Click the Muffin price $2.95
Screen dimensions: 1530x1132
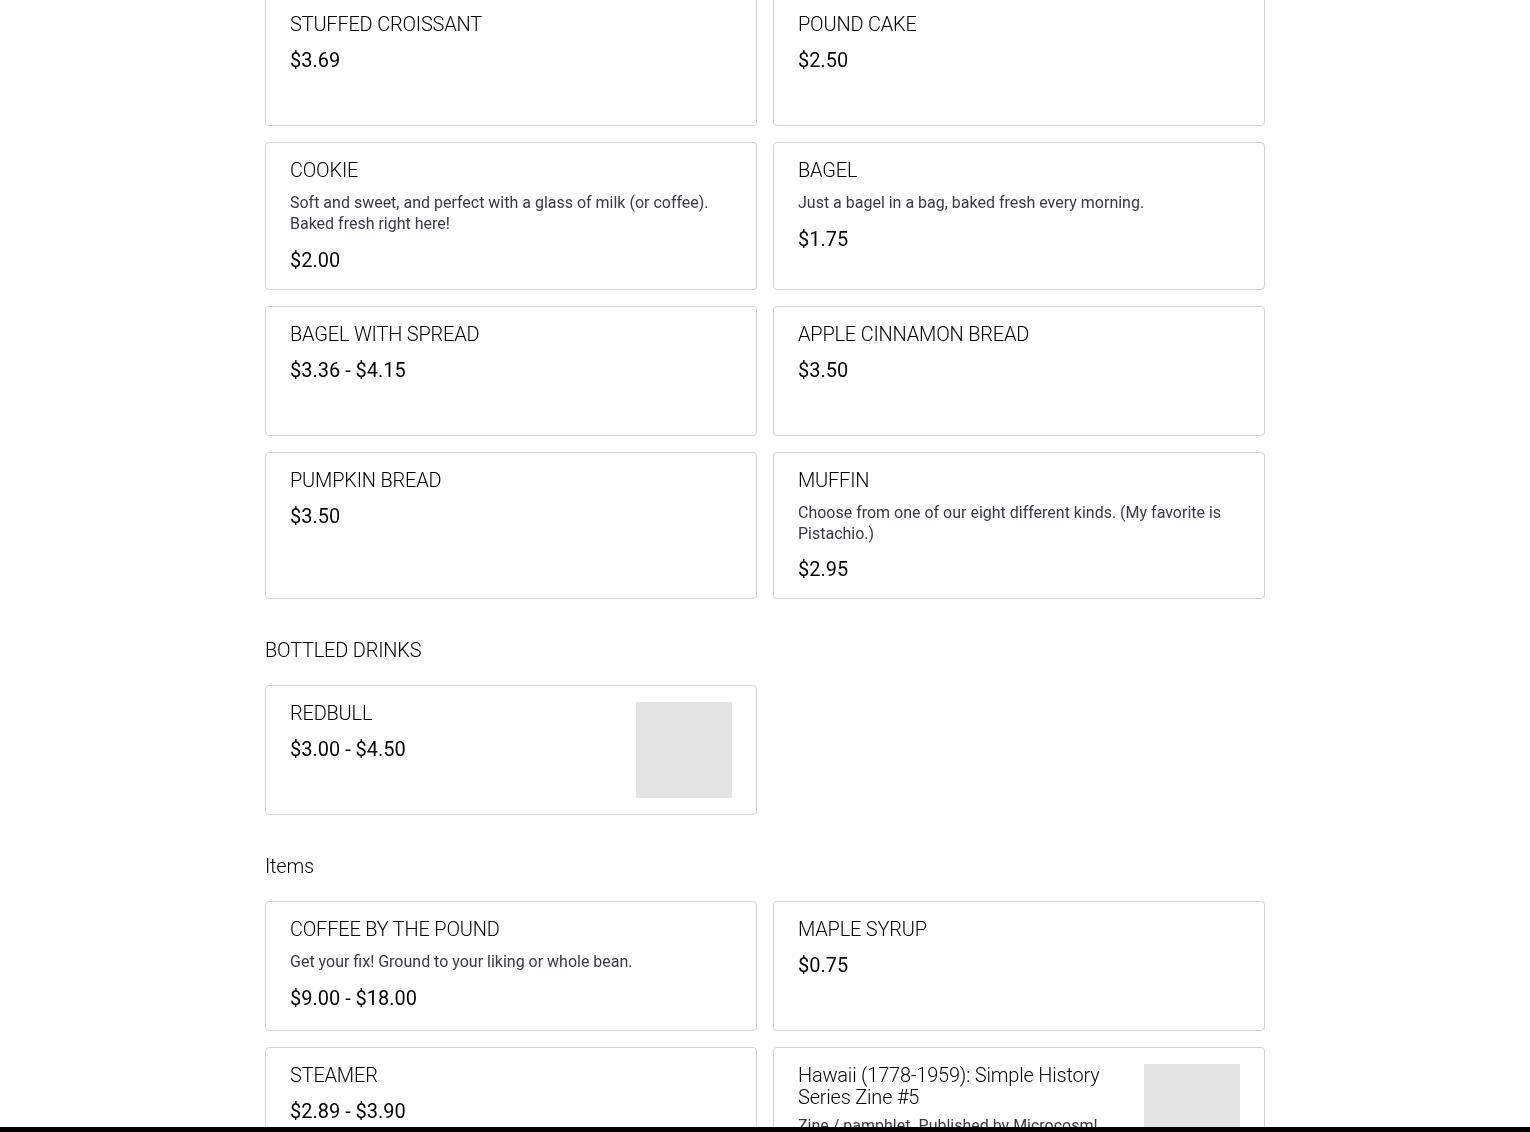823,569
